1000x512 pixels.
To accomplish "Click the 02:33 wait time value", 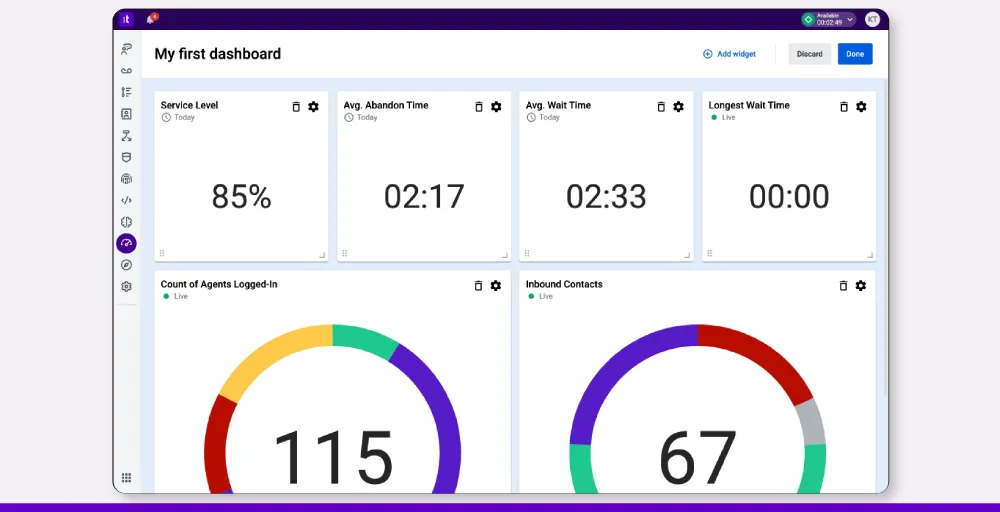I will [606, 196].
